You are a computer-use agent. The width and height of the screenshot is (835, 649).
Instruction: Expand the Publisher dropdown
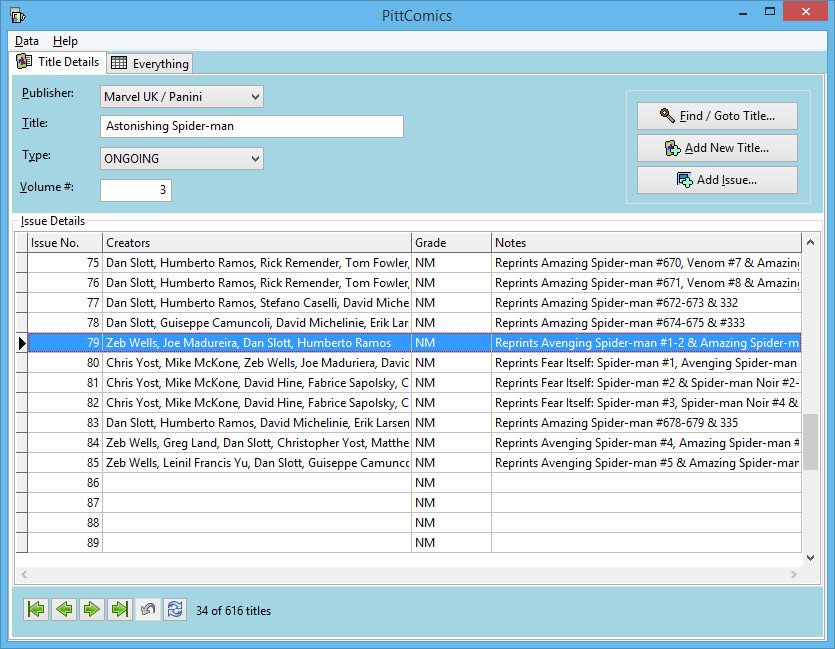[x=255, y=97]
